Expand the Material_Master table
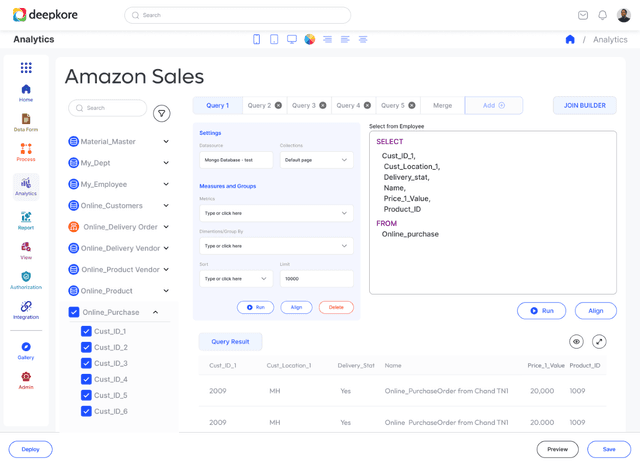 (x=166, y=142)
